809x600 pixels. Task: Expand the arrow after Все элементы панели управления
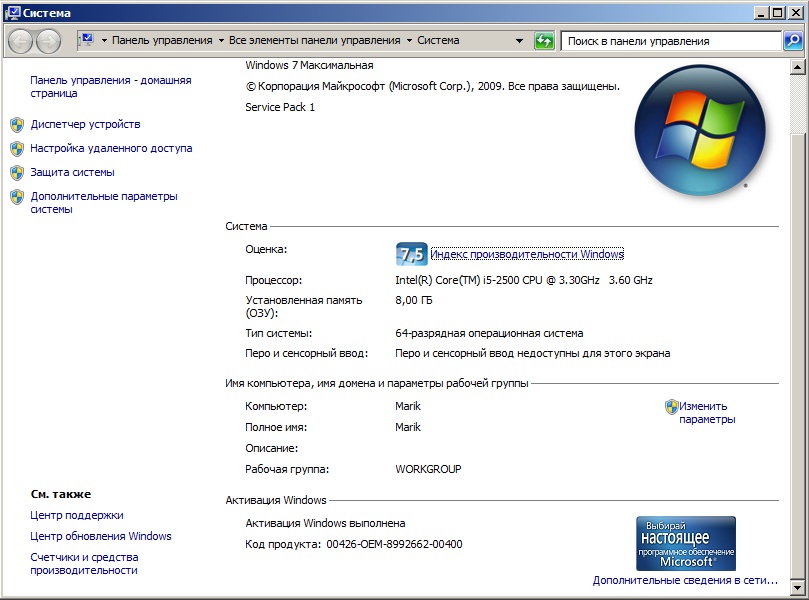pyautogui.click(x=409, y=41)
